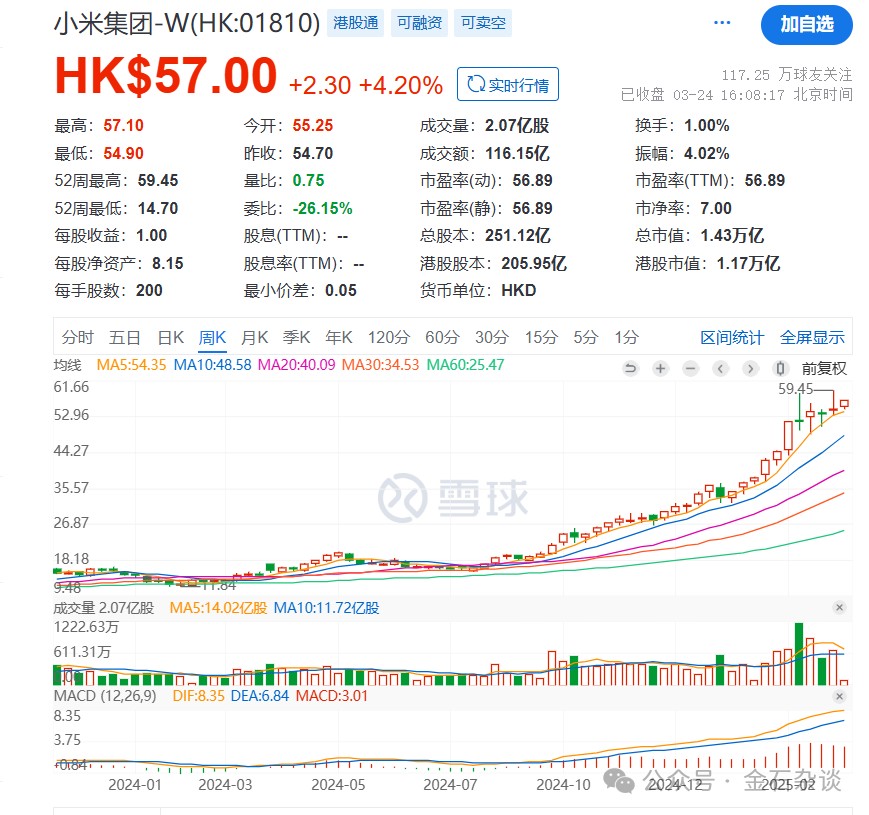Open the 月K chart tab

tap(254, 337)
